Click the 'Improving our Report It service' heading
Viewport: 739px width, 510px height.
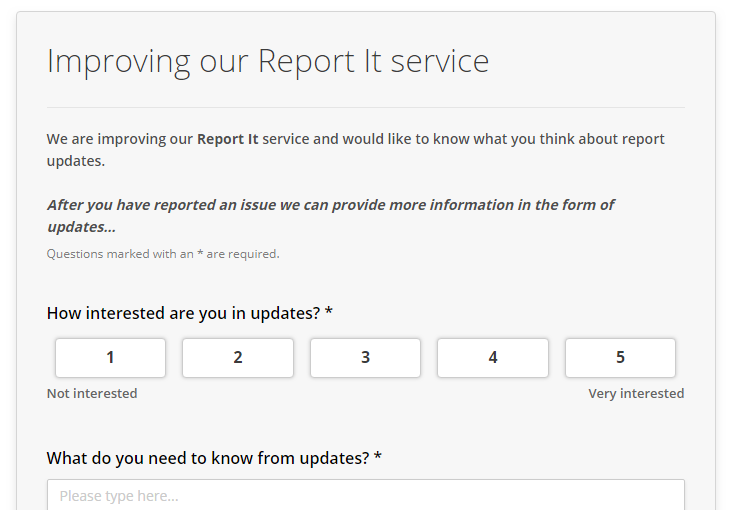[268, 61]
